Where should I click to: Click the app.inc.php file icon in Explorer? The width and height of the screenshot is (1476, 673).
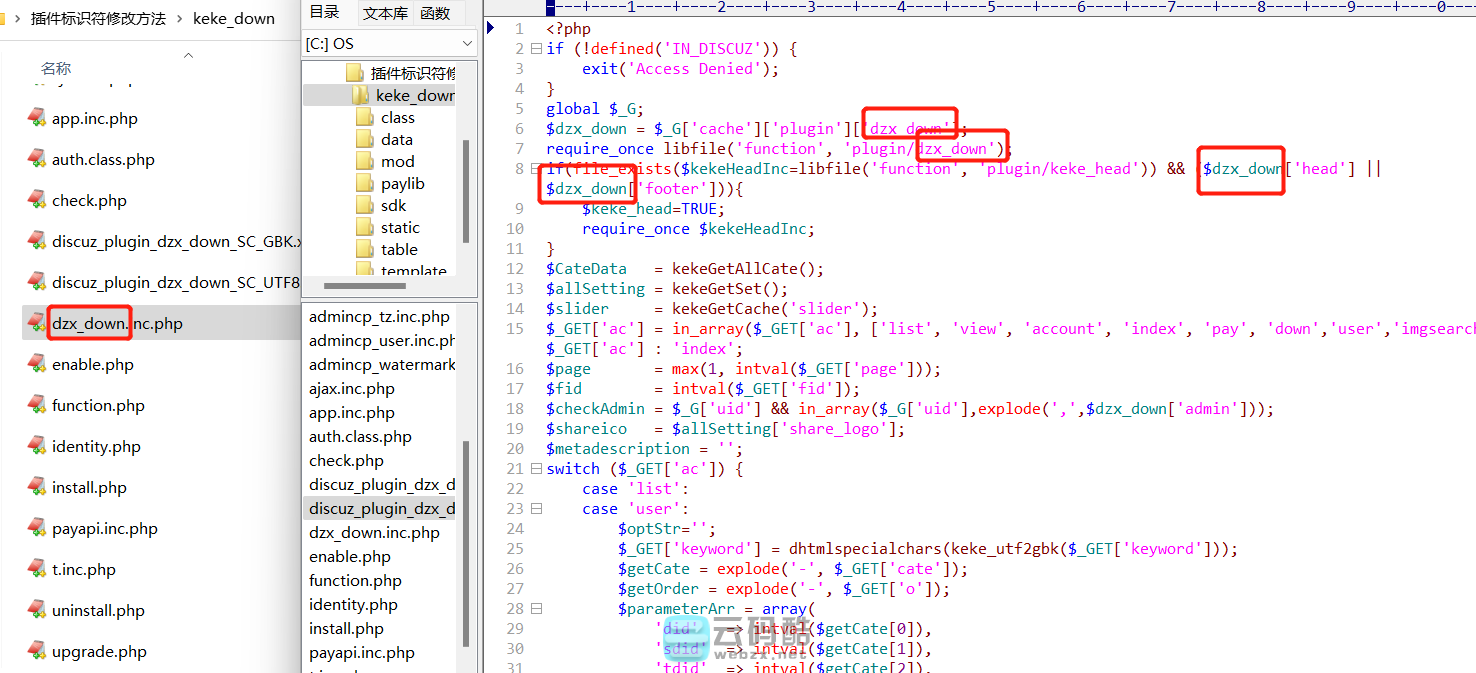[37, 118]
